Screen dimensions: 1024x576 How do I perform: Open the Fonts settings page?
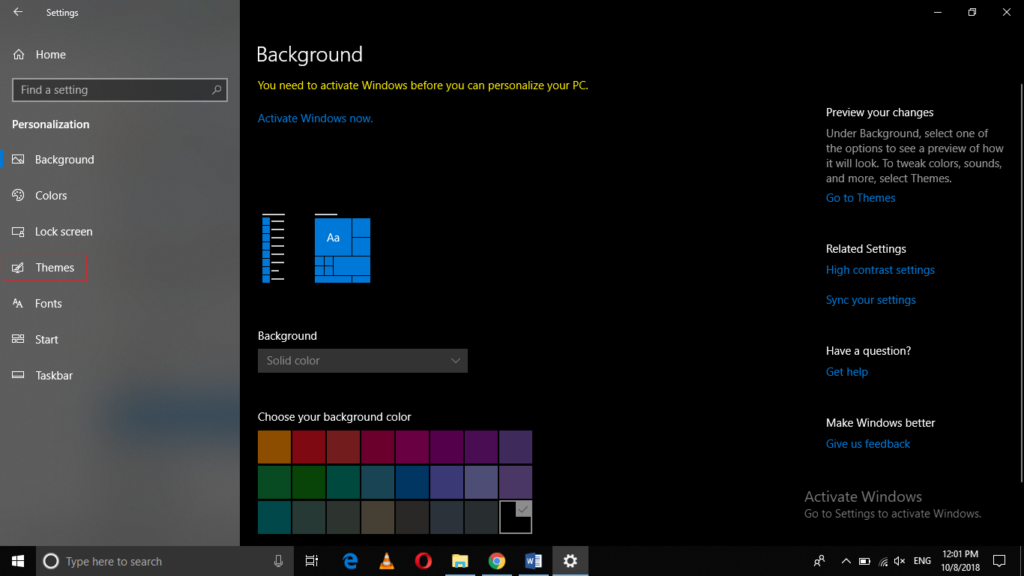point(48,303)
